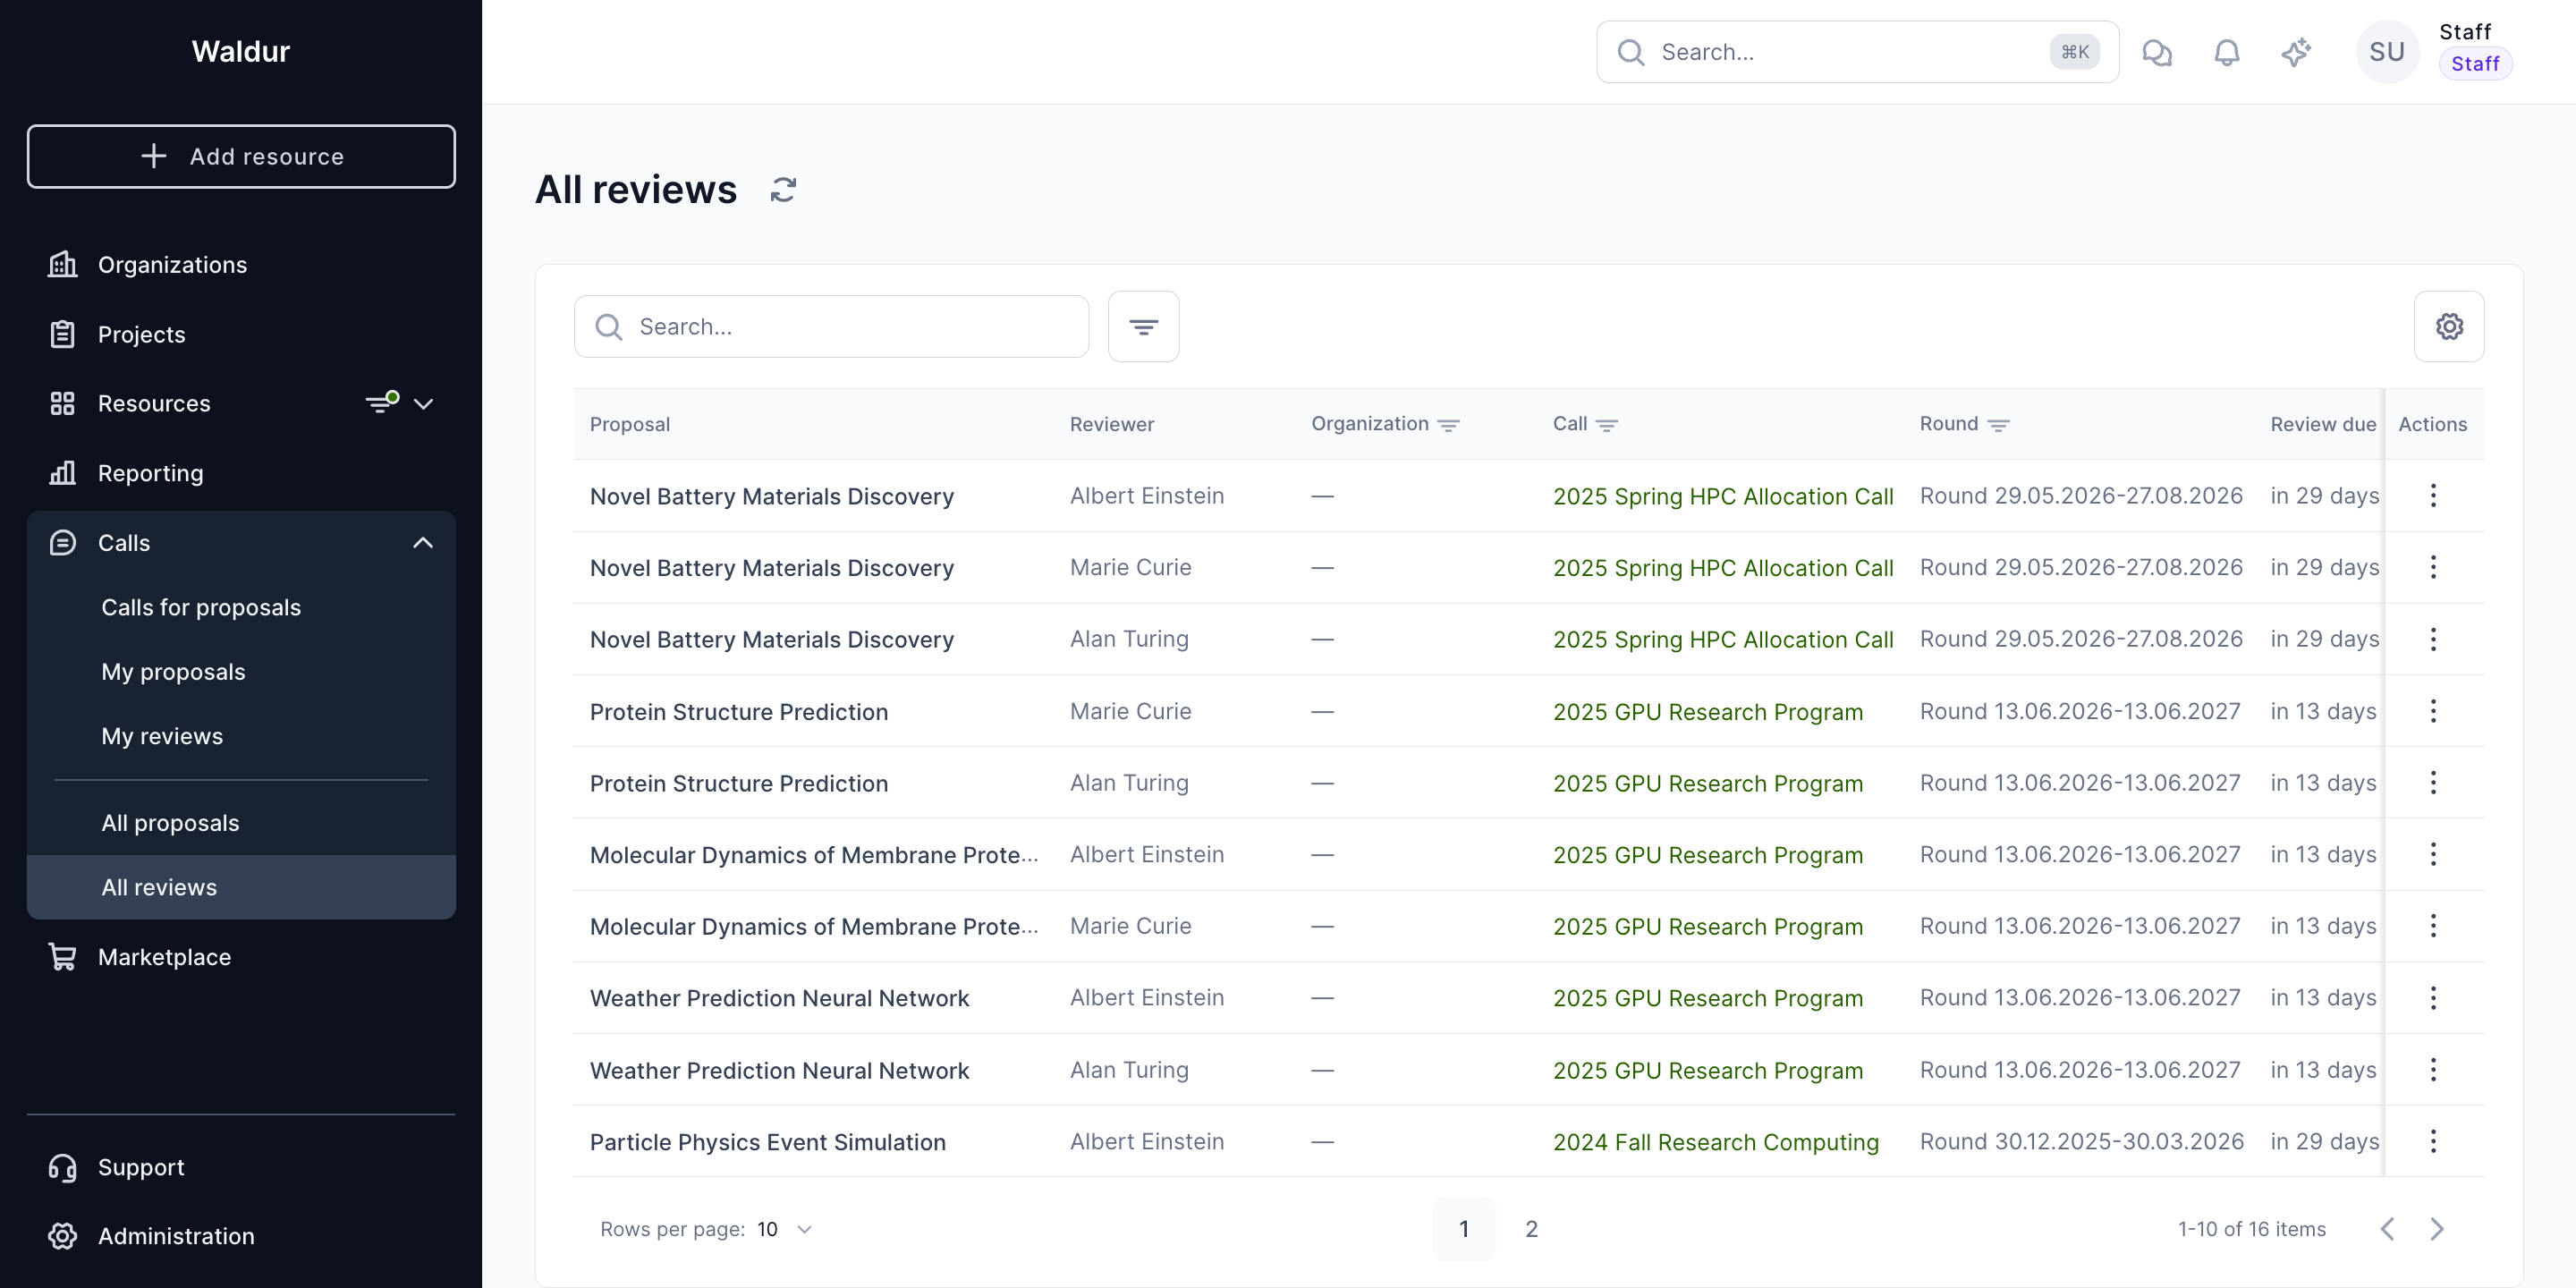The width and height of the screenshot is (2576, 1288).
Task: Open the Call column filter
Action: click(1606, 425)
